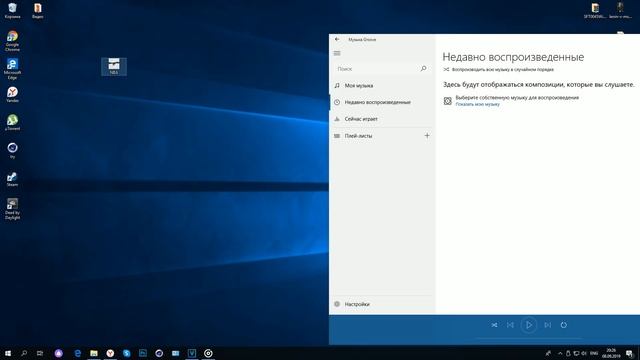Focus the Поиск search field
Image resolution: width=640 pixels, height=360 pixels.
pyautogui.click(x=381, y=69)
